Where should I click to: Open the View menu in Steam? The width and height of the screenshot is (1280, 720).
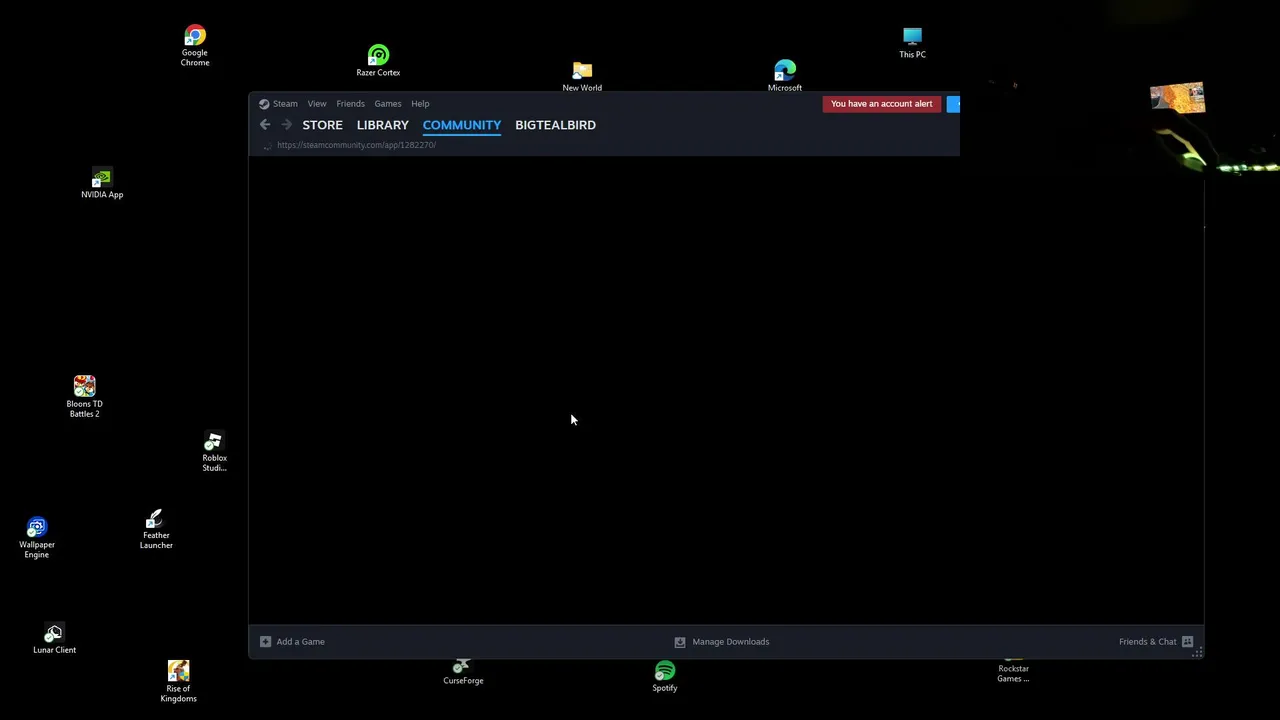[317, 104]
